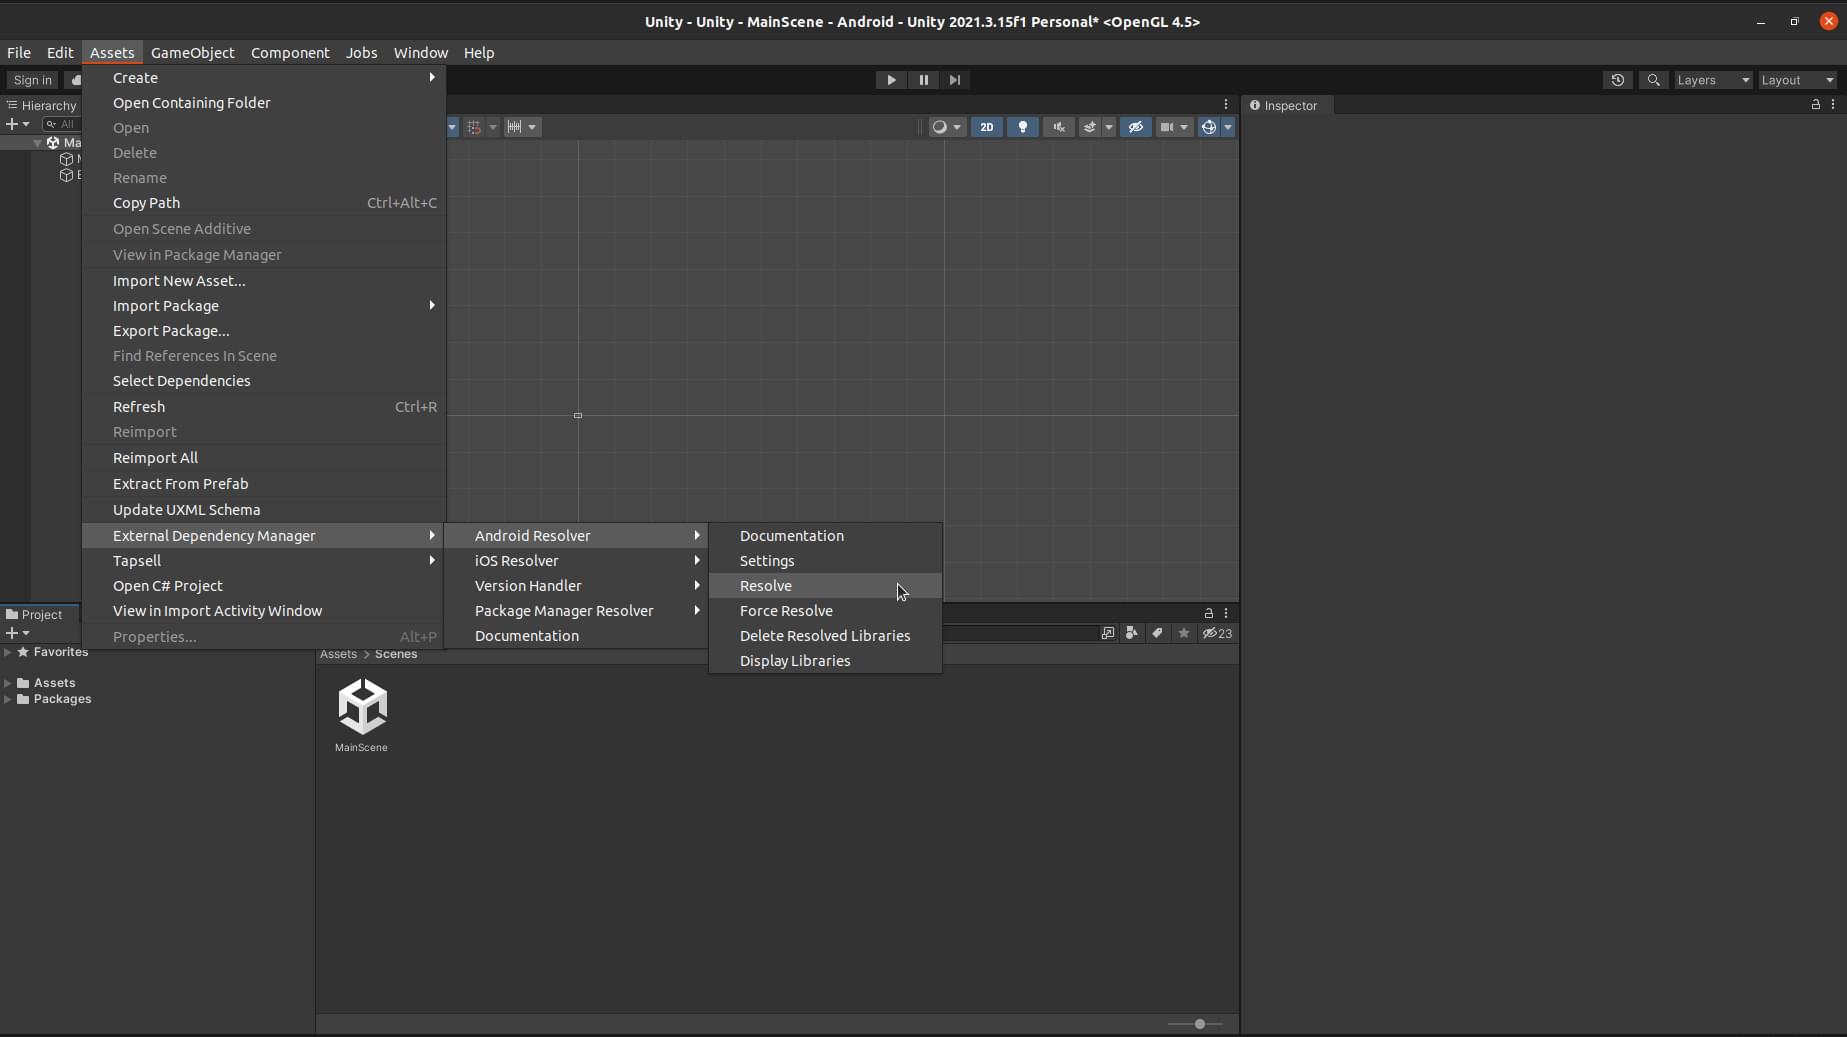Click the Pause playback button
Image resolution: width=1847 pixels, height=1037 pixels.
click(923, 80)
